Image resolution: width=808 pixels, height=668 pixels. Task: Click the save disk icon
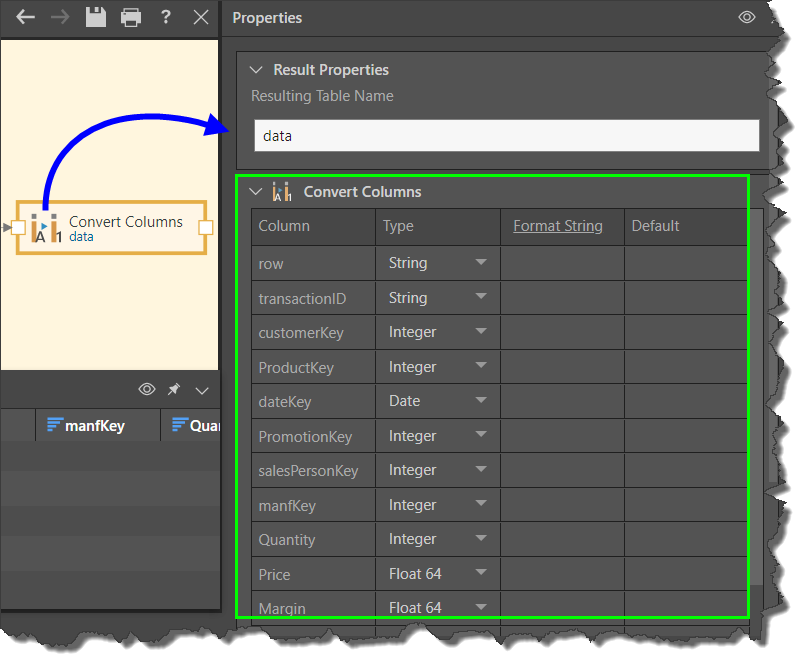(95, 18)
